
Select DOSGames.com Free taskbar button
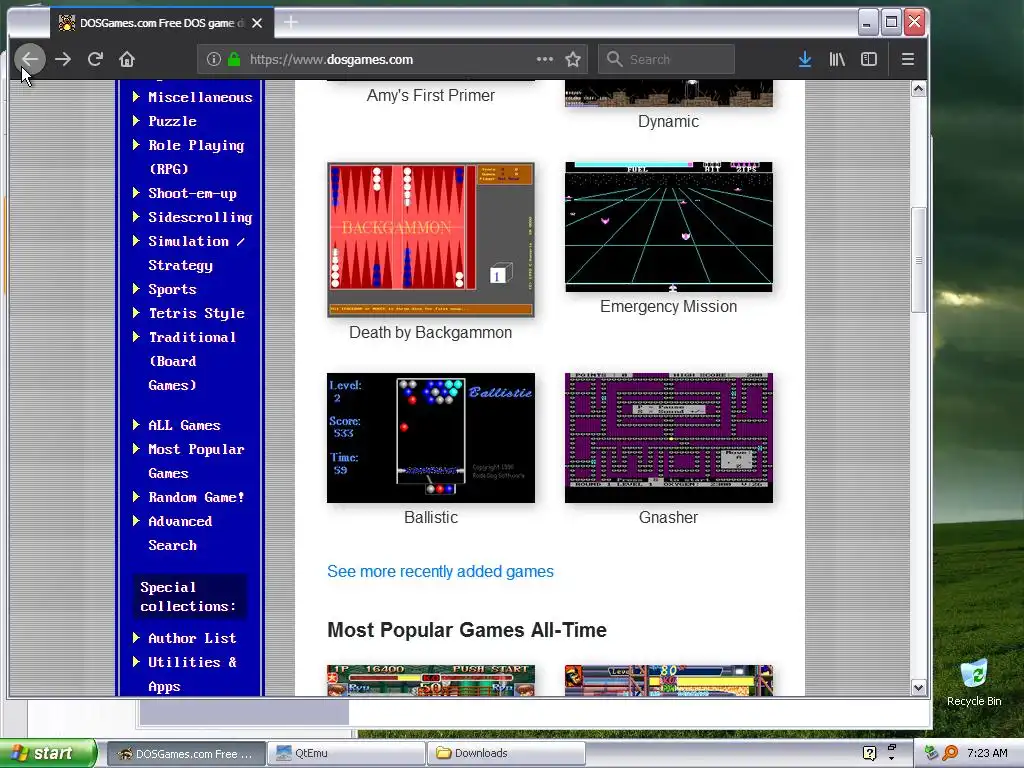(186, 753)
